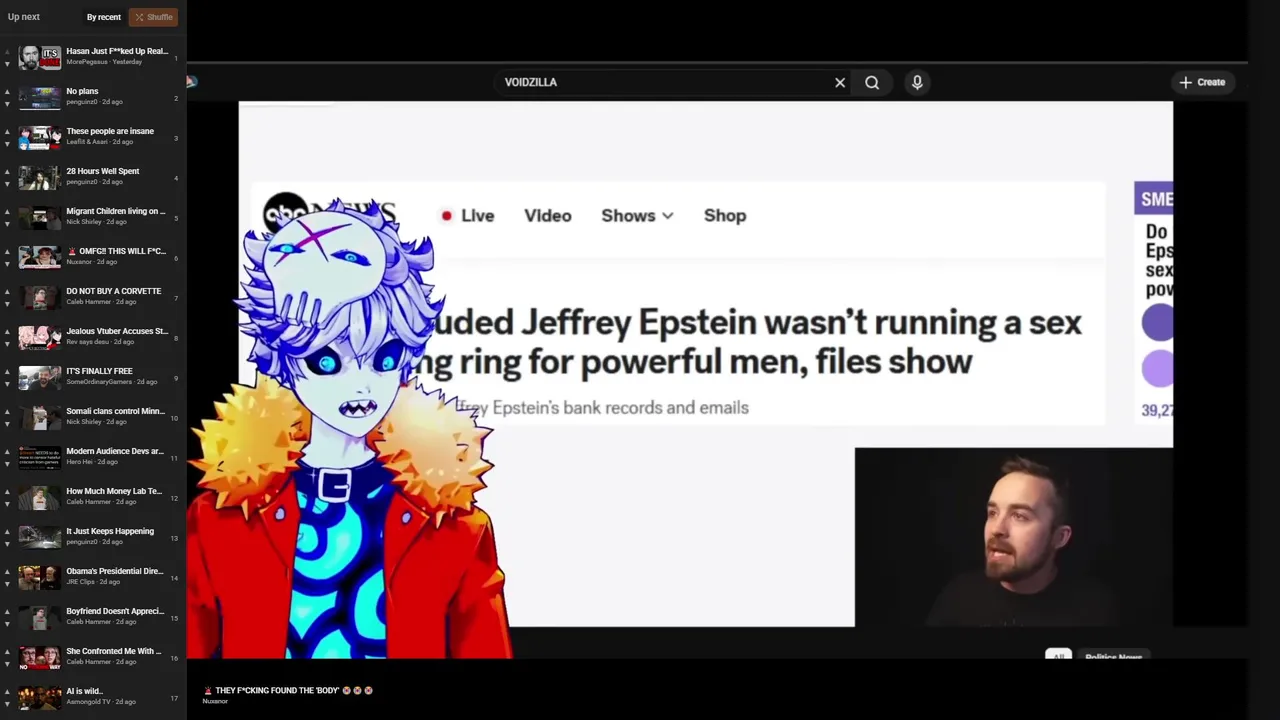Move 'DO NOT BUY A CORVETTE' up

click(7, 291)
